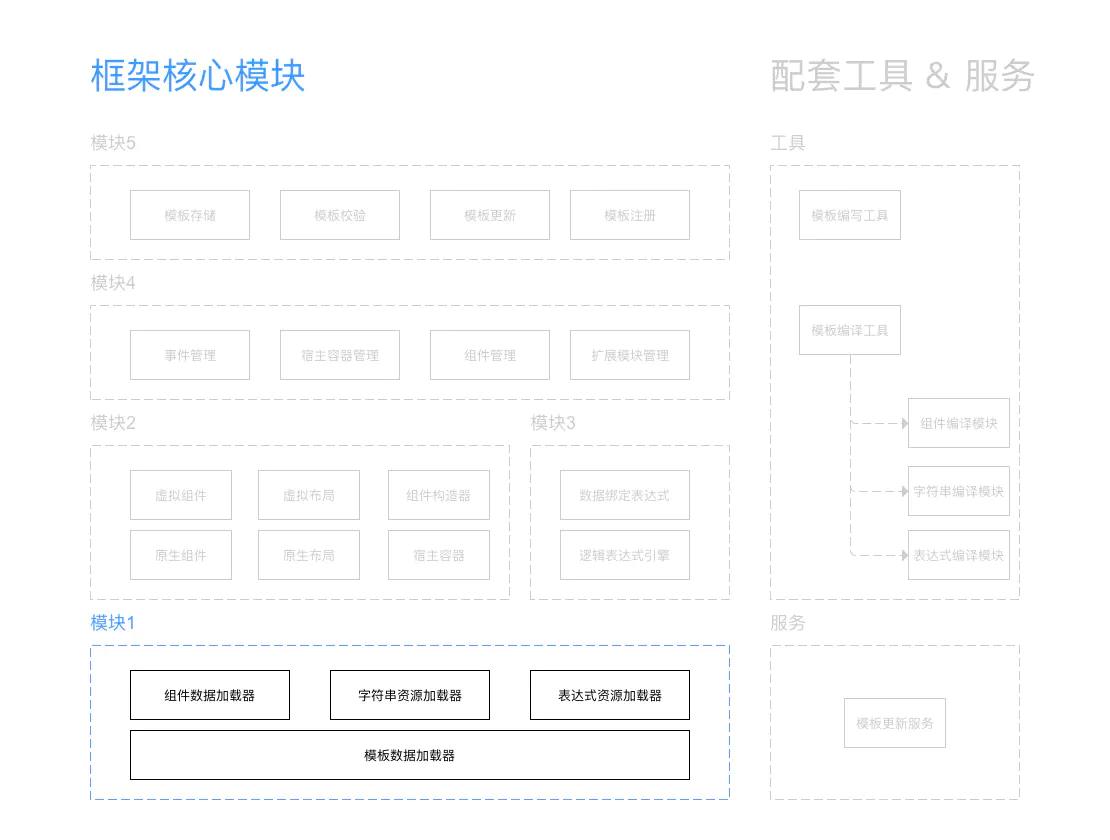Click the 模板更新服务 button
Screen dimensions: 1110x840
(894, 723)
